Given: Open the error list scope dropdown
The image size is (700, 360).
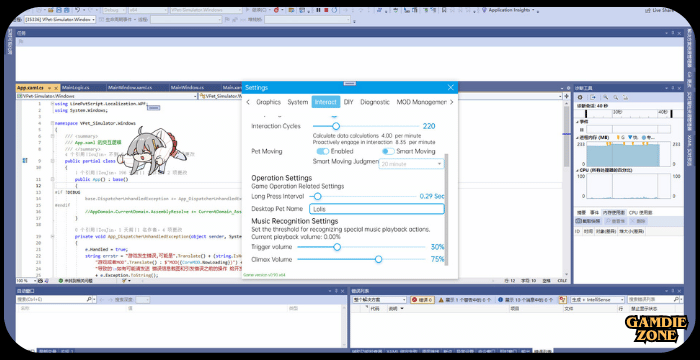Looking at the screenshot, I should 379,300.
